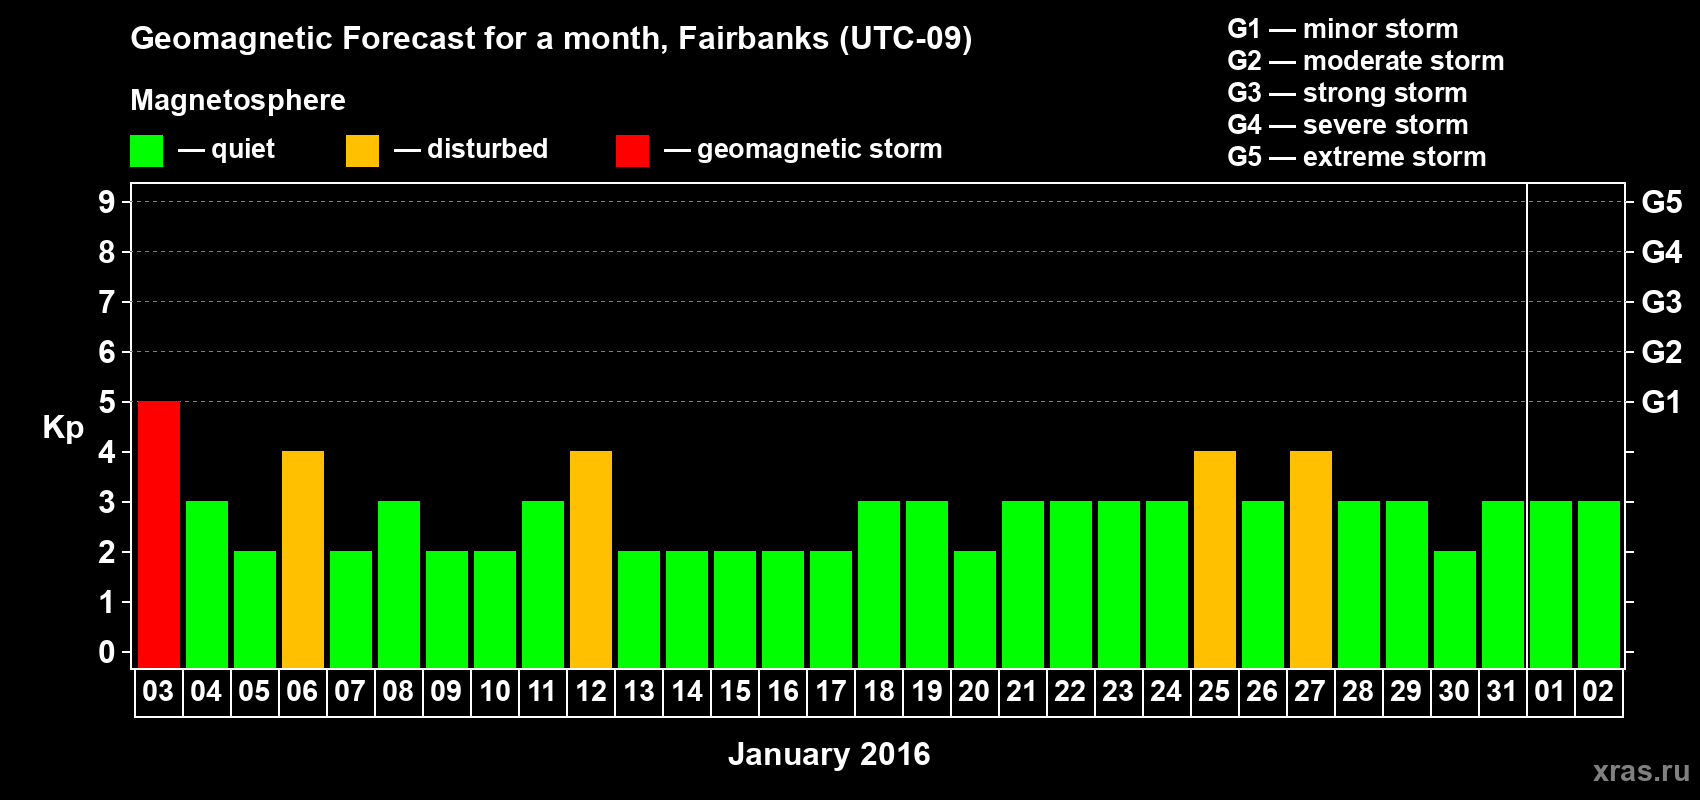The image size is (1700, 800).
Task: Click the date label 08 on the axis
Action: point(398,691)
